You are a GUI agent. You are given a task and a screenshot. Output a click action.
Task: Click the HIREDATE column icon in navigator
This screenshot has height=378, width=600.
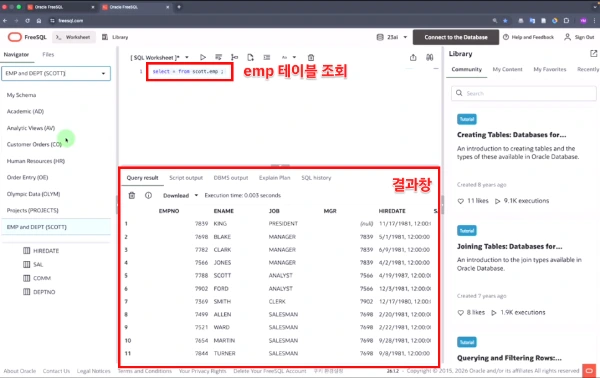(26, 251)
